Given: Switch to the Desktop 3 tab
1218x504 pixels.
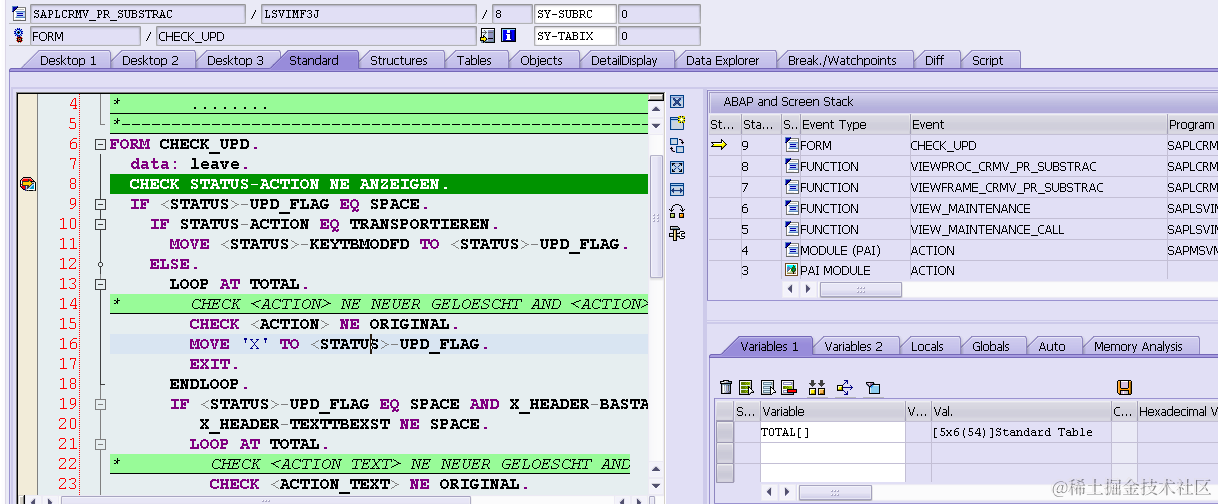Looking at the screenshot, I should pyautogui.click(x=235, y=60).
